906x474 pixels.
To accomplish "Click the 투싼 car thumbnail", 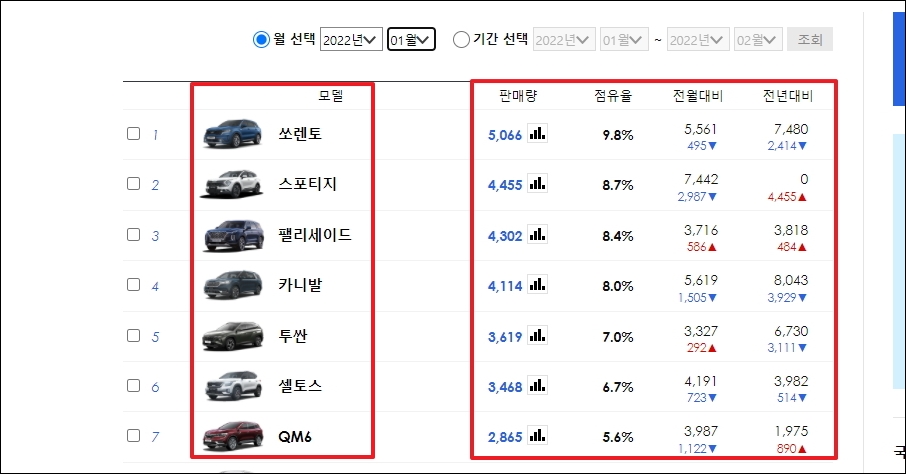I will point(232,336).
